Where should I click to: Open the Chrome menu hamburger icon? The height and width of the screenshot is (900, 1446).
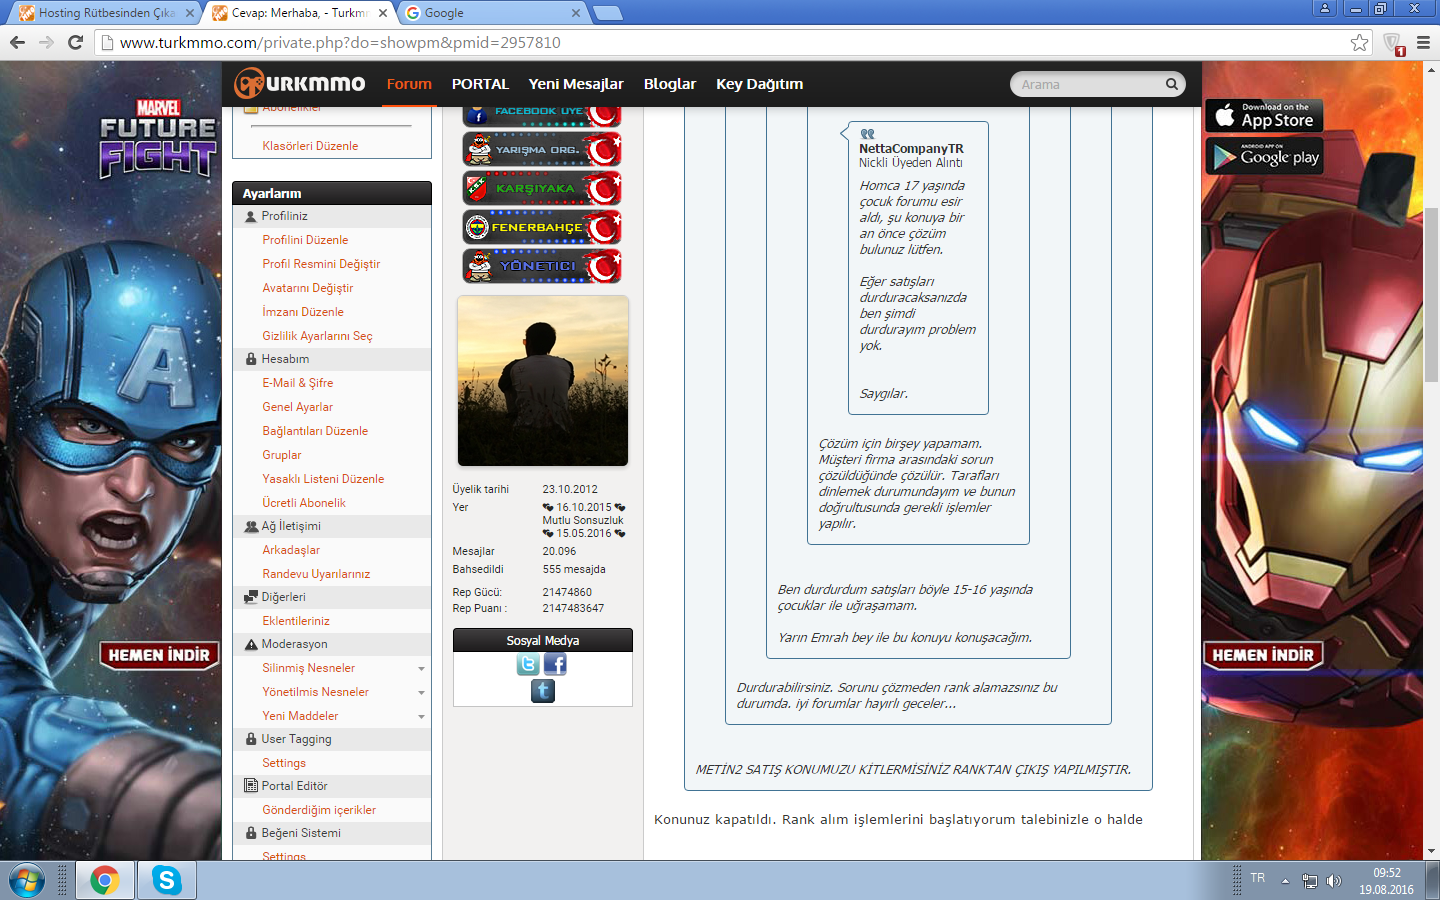click(1424, 42)
